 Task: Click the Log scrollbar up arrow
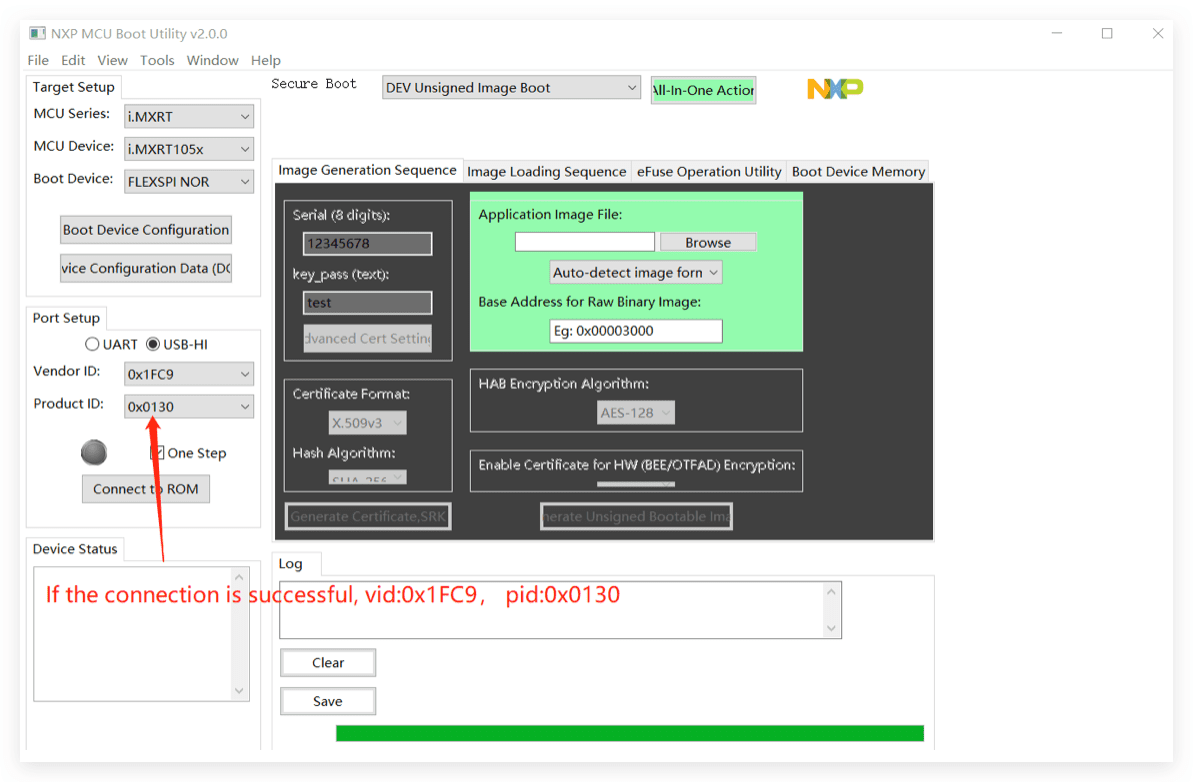tap(832, 592)
